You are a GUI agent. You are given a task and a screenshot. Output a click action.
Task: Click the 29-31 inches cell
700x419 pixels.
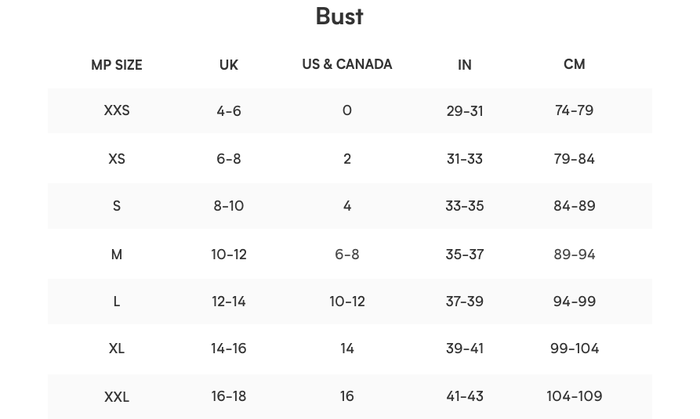(464, 111)
